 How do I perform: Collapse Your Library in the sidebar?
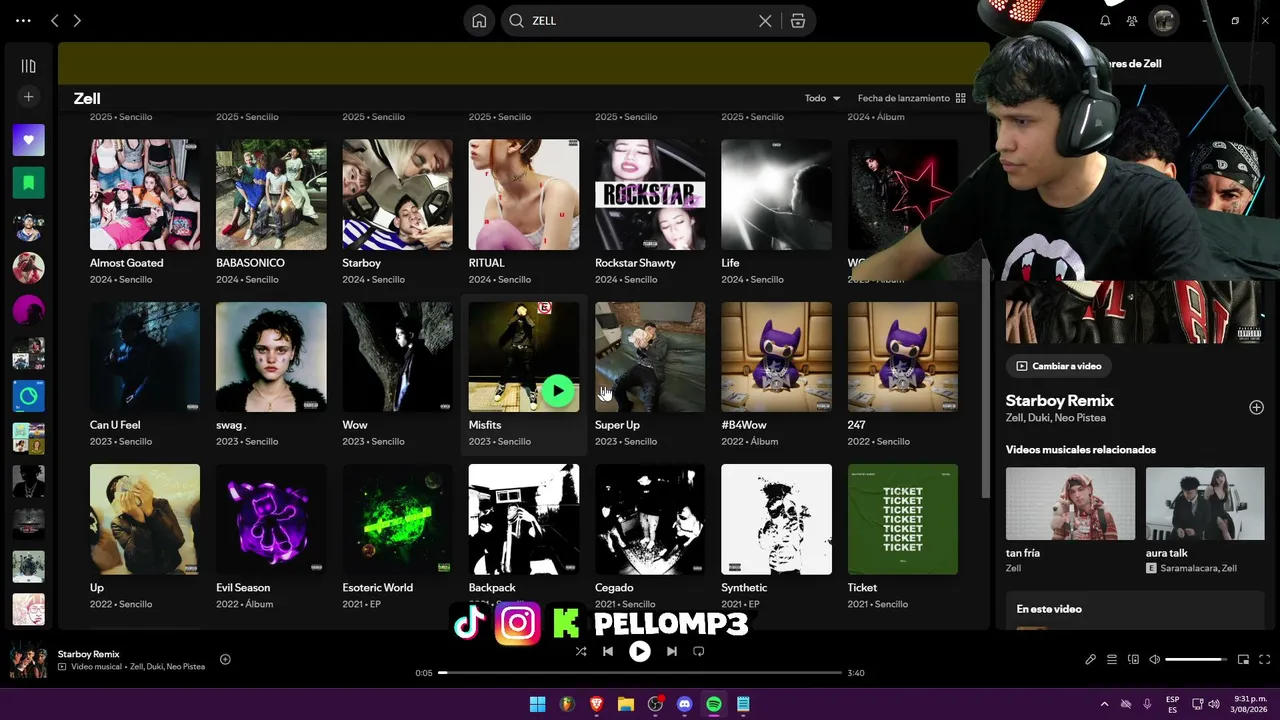coord(28,66)
